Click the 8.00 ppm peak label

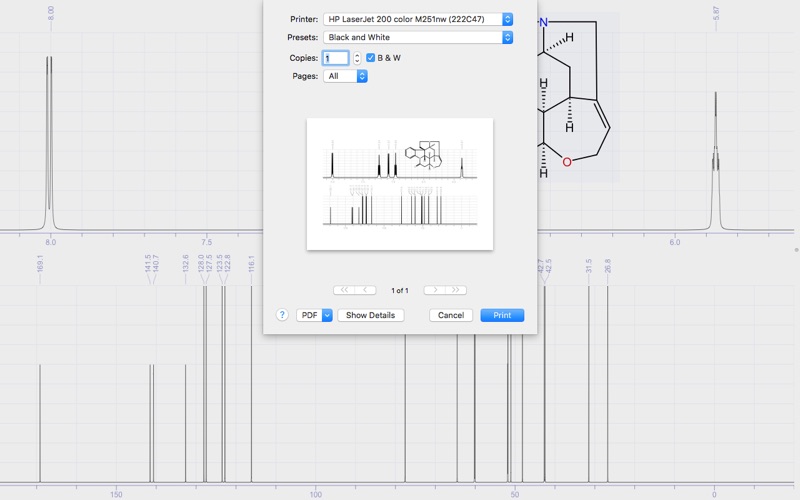pos(51,14)
